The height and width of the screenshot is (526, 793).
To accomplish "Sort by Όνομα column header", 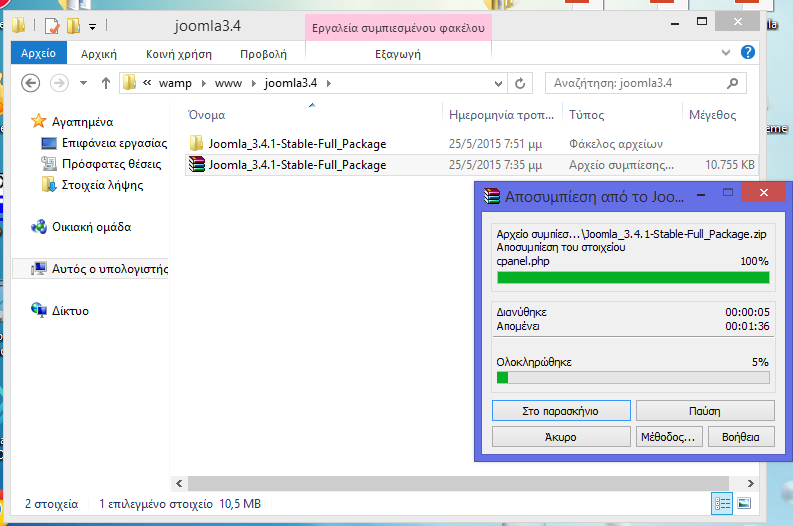I will click(x=206, y=115).
